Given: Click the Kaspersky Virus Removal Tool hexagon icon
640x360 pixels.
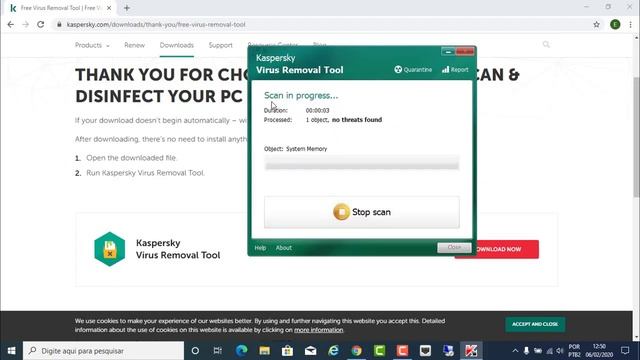Looking at the screenshot, I should point(109,249).
